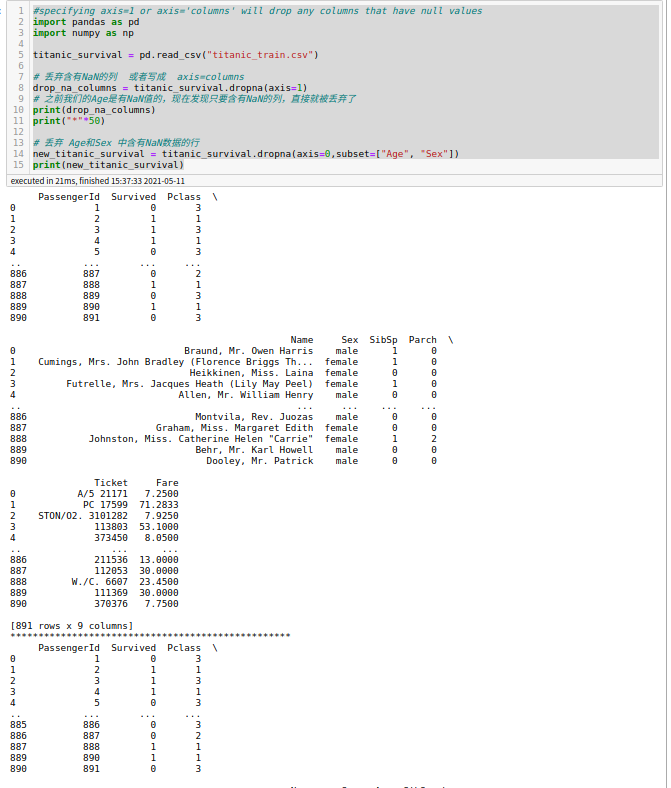This screenshot has height=788, width=671.
Task: Click line number 8 in the gutter
Action: (21, 88)
